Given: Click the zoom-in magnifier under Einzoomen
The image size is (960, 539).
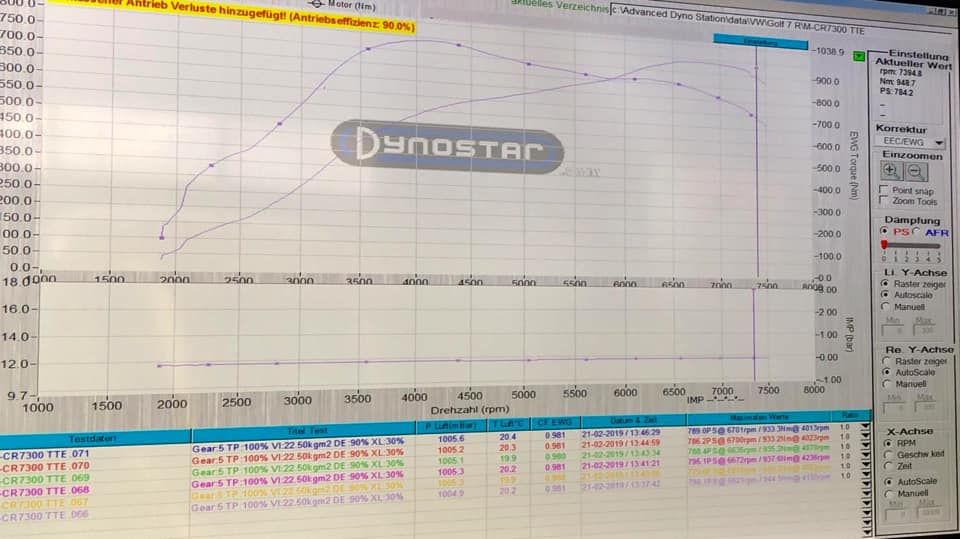Looking at the screenshot, I should pyautogui.click(x=891, y=172).
